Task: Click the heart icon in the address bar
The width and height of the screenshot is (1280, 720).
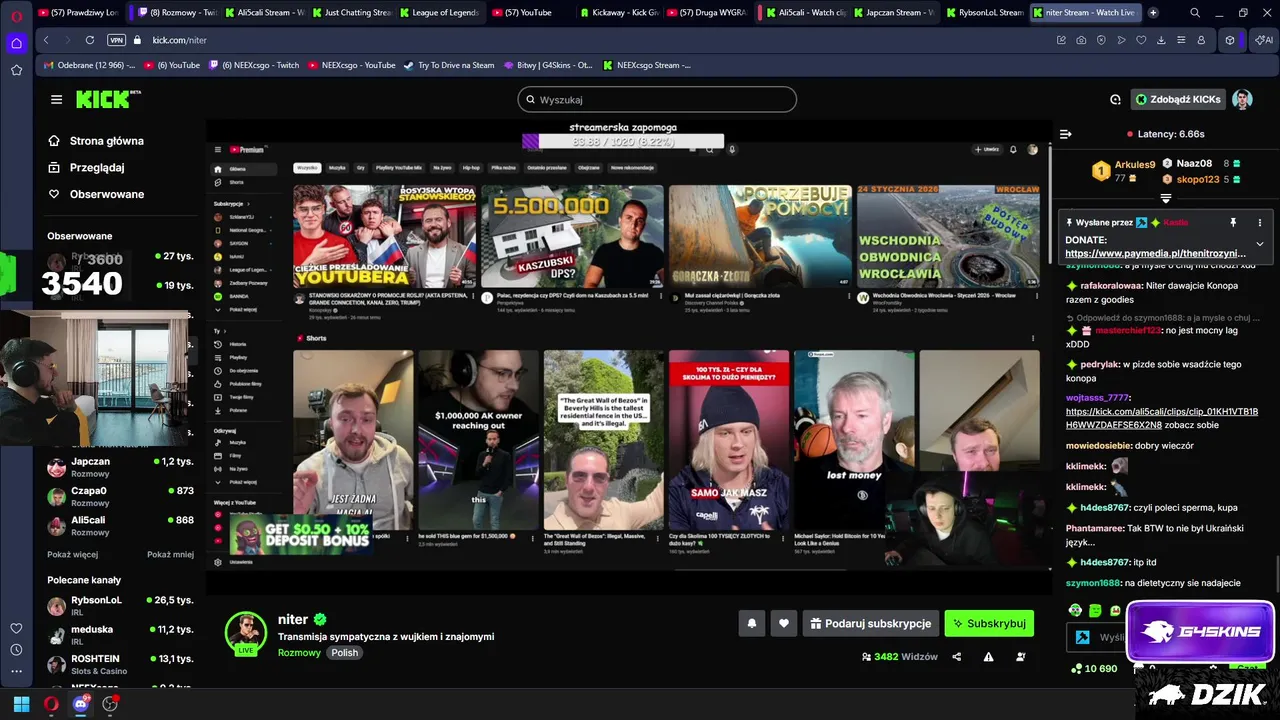Action: (1141, 40)
